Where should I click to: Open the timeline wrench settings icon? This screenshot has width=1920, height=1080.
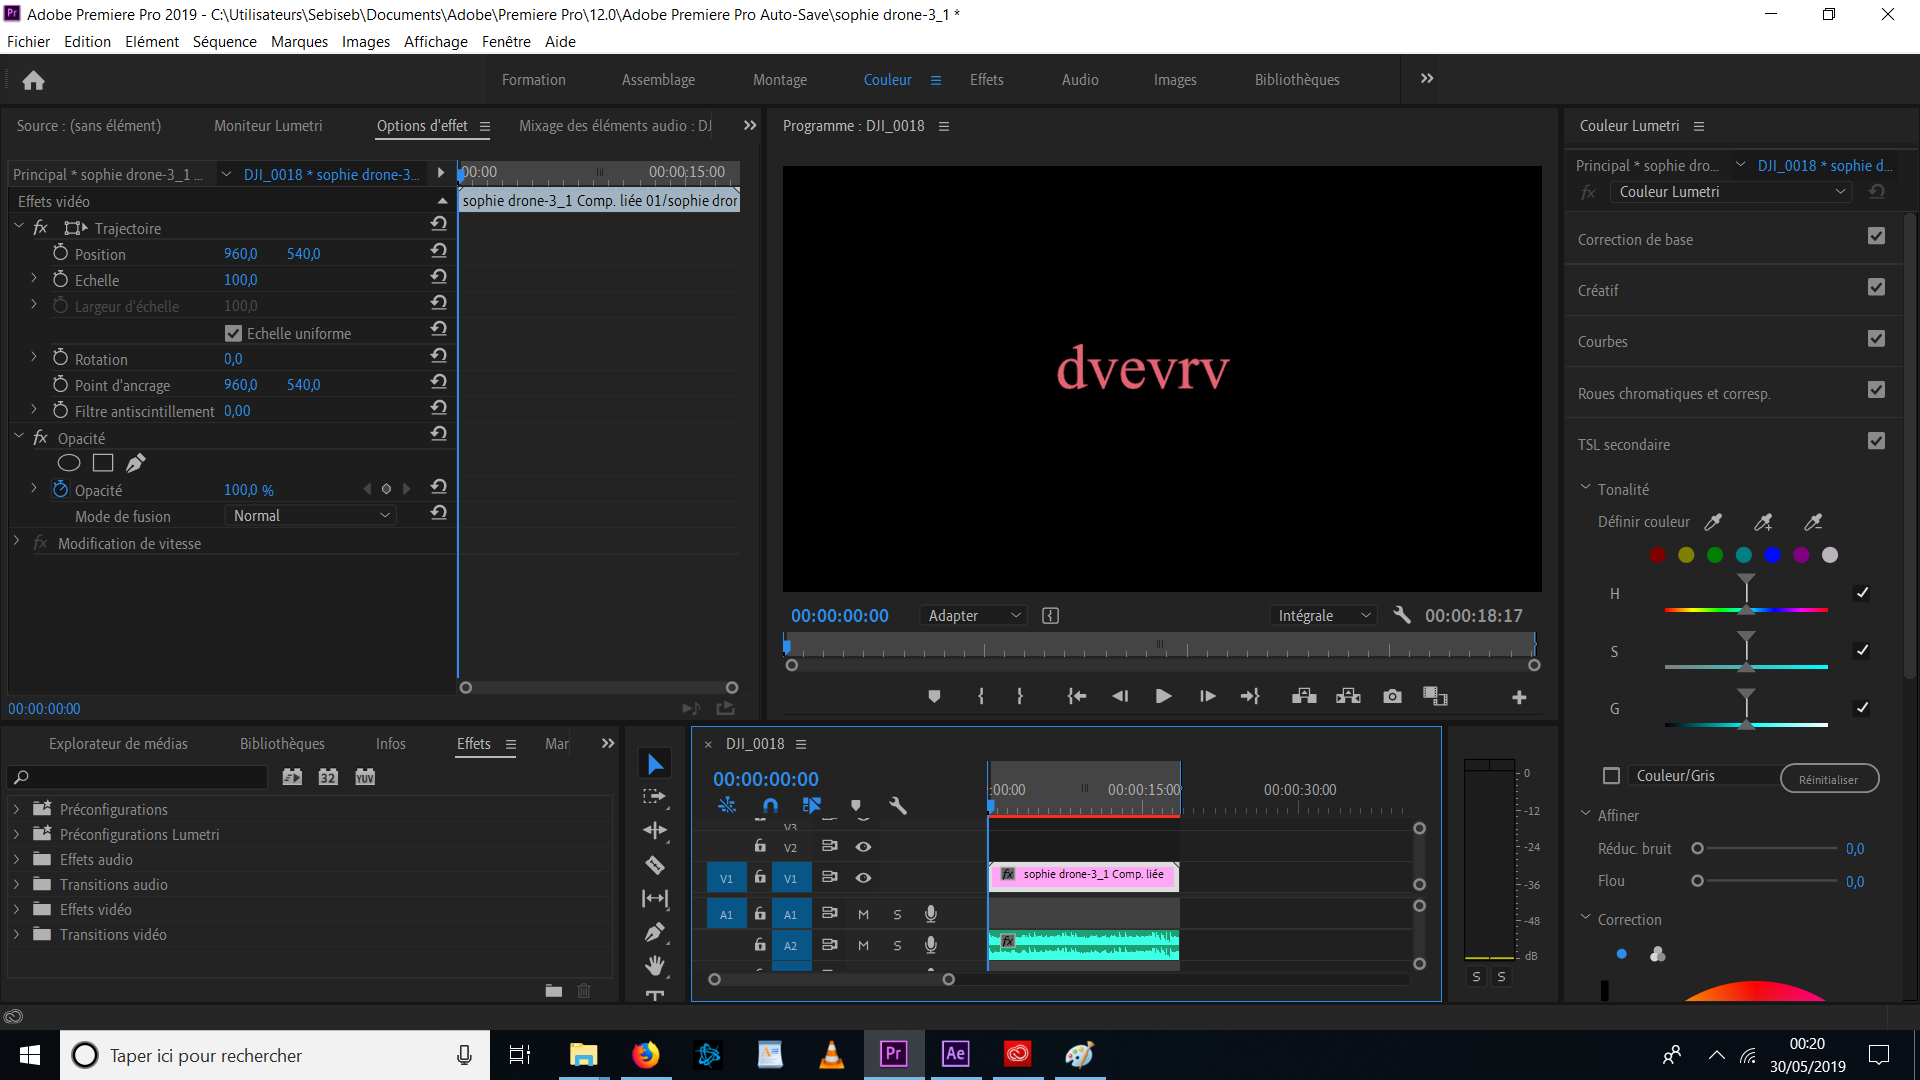pyautogui.click(x=898, y=805)
